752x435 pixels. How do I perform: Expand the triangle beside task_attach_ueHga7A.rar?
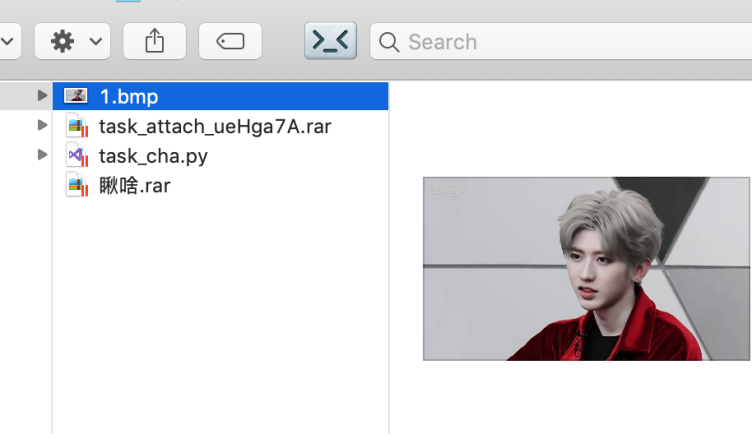tap(42, 126)
